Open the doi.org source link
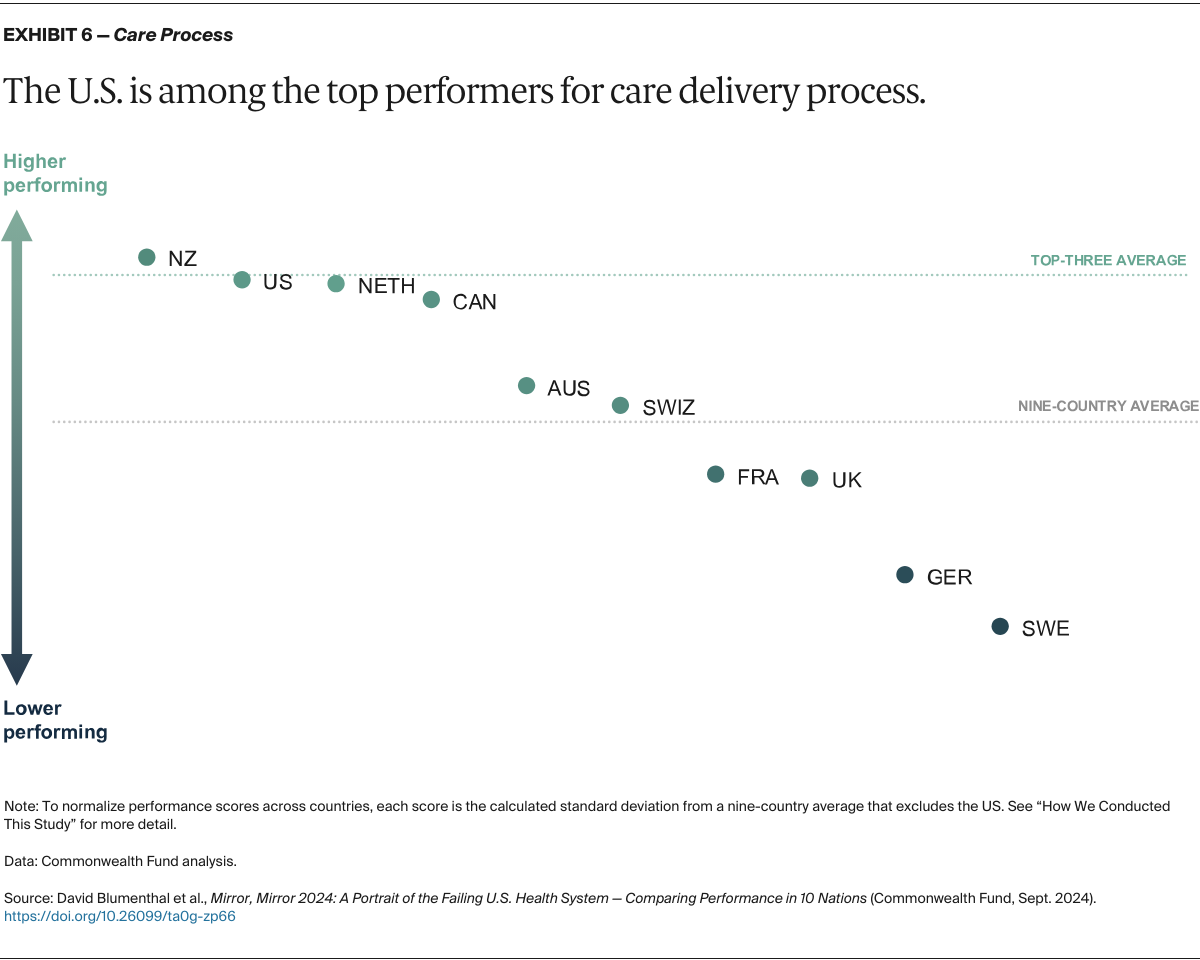The width and height of the screenshot is (1200, 960). coord(120,916)
